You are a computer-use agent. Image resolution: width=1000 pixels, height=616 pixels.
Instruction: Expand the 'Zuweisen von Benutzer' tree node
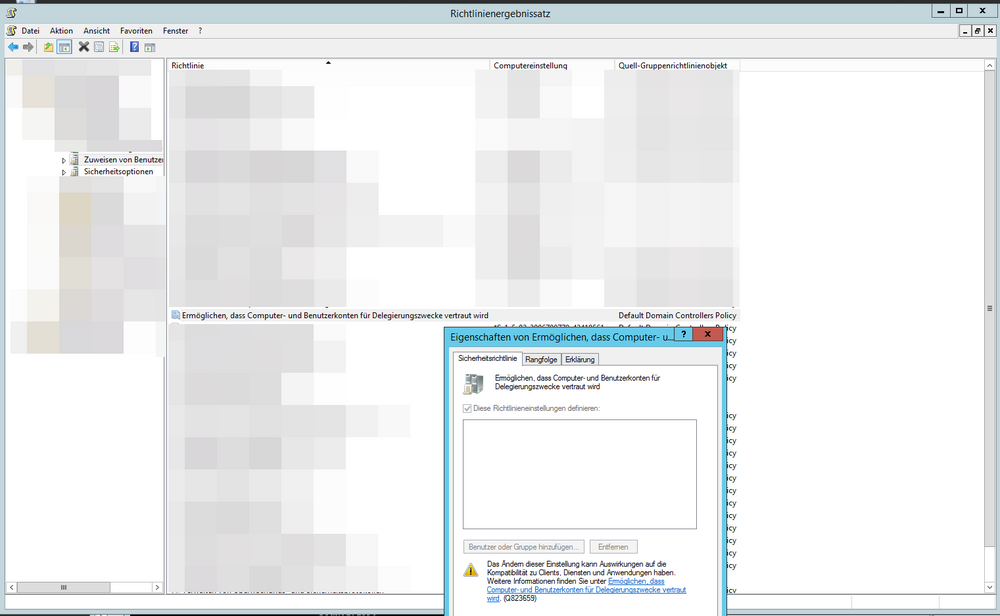[64, 160]
